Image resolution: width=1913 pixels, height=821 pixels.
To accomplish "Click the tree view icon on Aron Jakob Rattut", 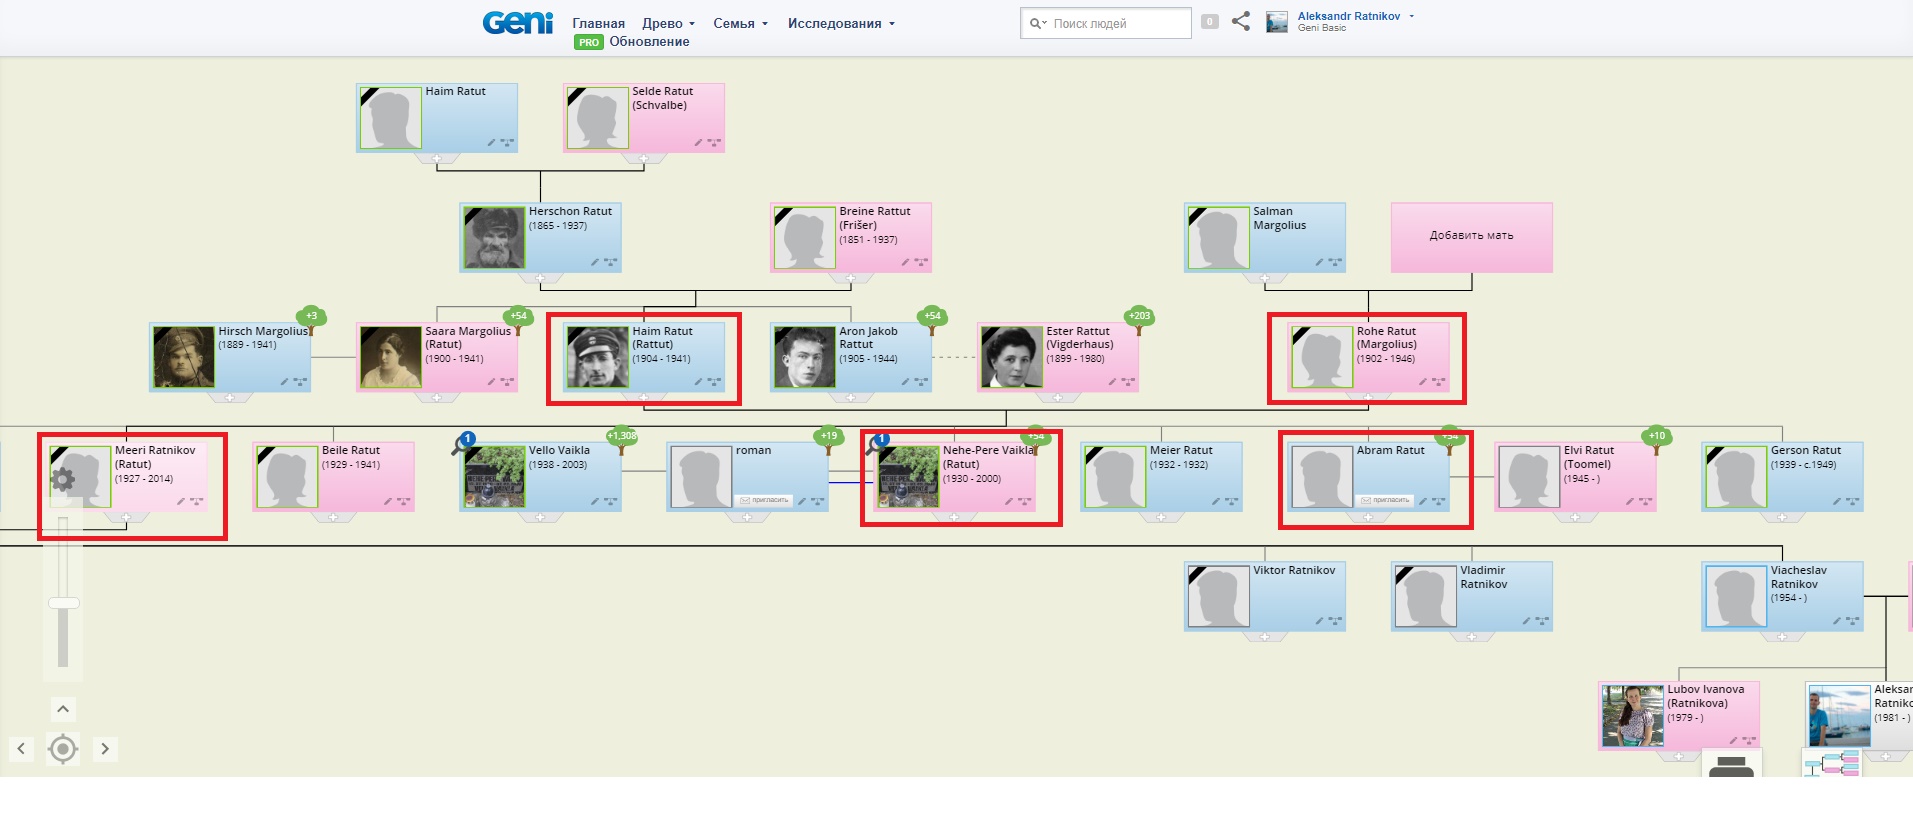I will 921,381.
